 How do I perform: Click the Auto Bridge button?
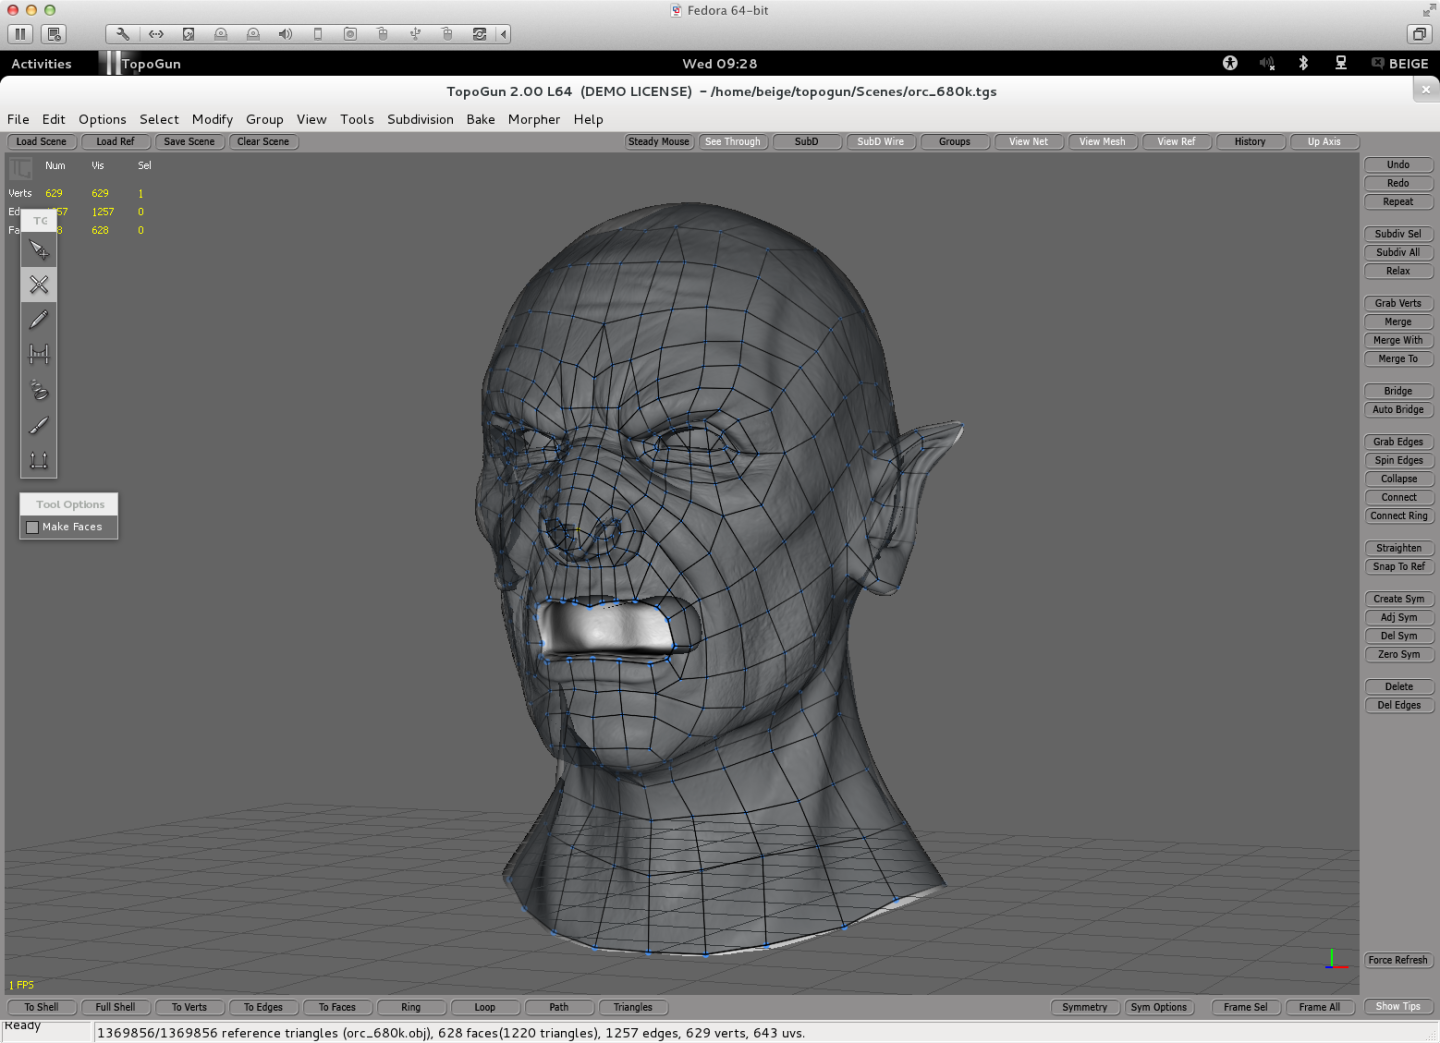tap(1398, 410)
